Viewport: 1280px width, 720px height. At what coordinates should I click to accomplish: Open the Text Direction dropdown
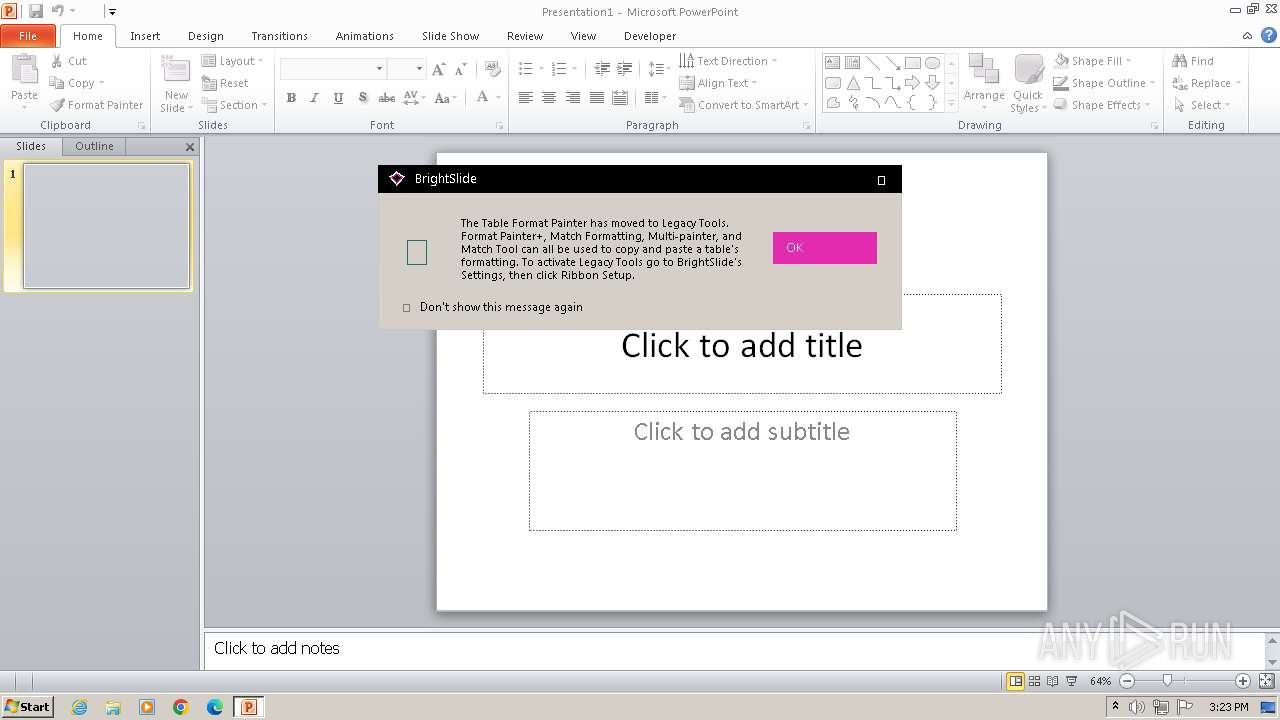pos(728,61)
